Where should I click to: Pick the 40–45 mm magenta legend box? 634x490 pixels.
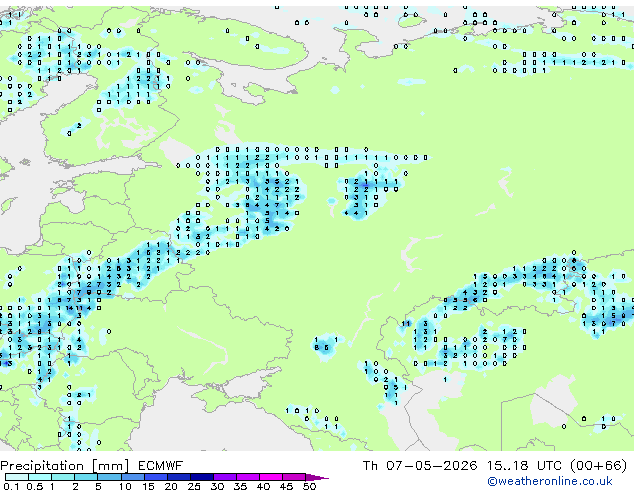pyautogui.click(x=271, y=477)
